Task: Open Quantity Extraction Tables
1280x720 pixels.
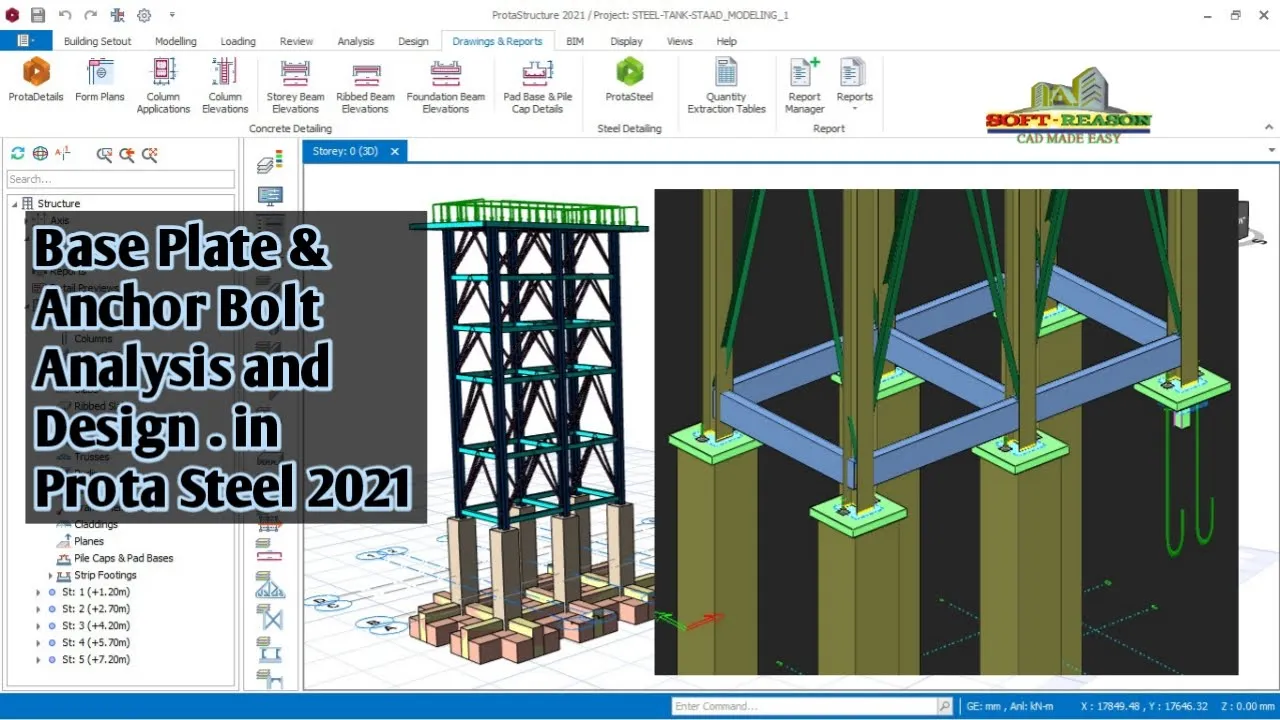Action: click(726, 85)
